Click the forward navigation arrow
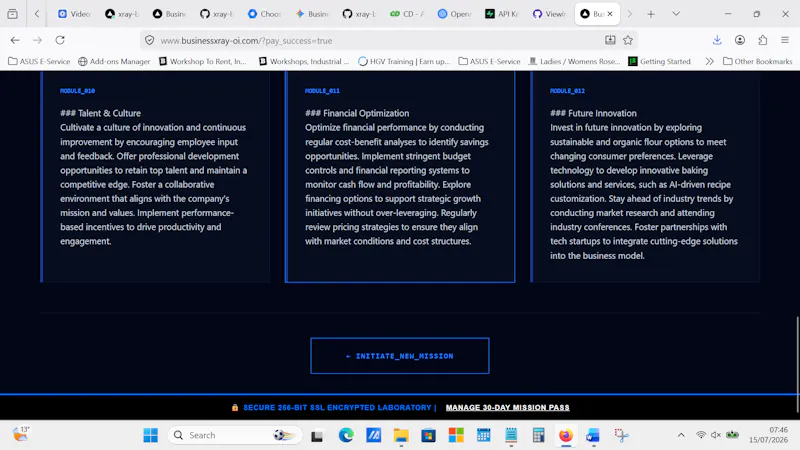 tap(37, 40)
